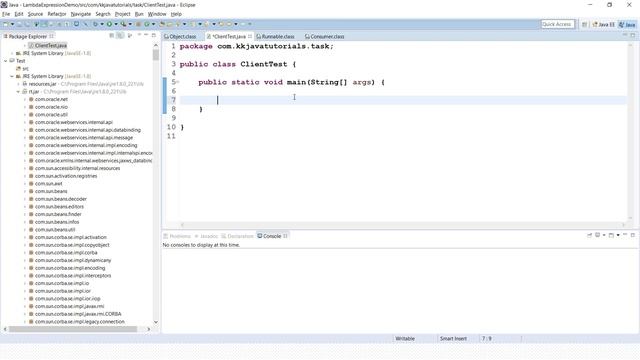Close the ClientTest.java tab

coord(250,36)
